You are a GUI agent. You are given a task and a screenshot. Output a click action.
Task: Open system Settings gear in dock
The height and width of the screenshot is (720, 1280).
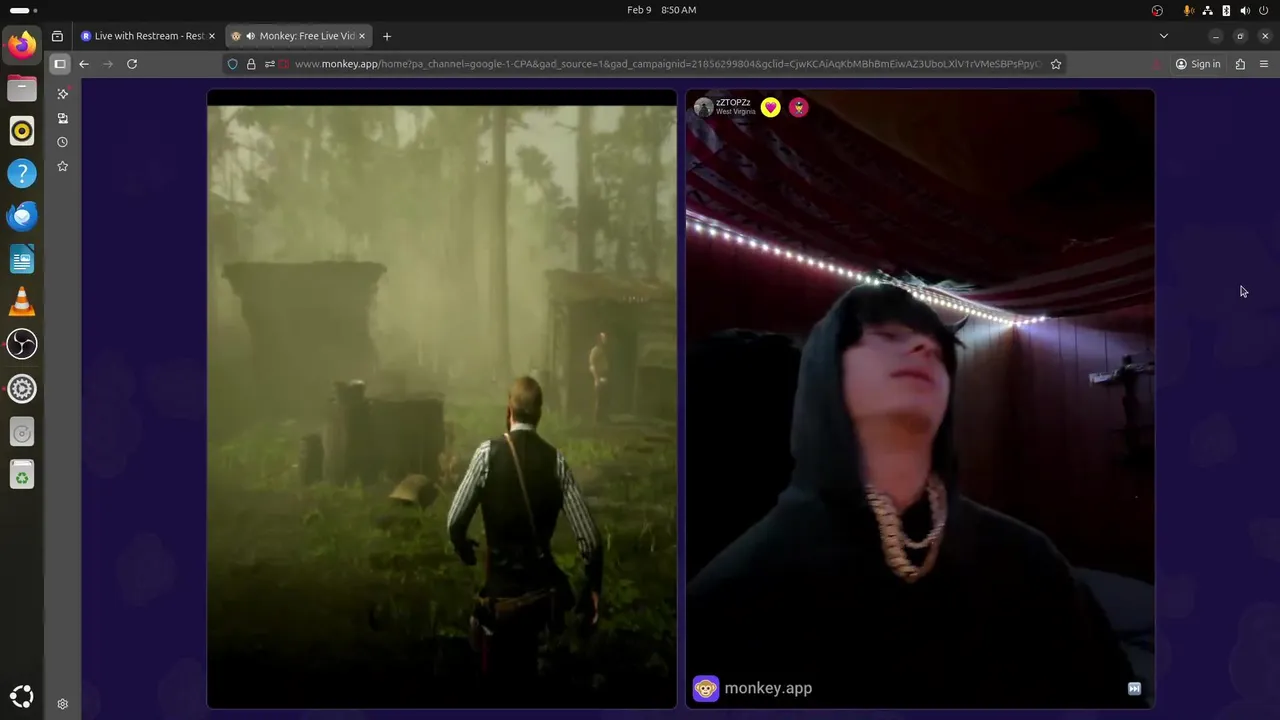point(22,388)
